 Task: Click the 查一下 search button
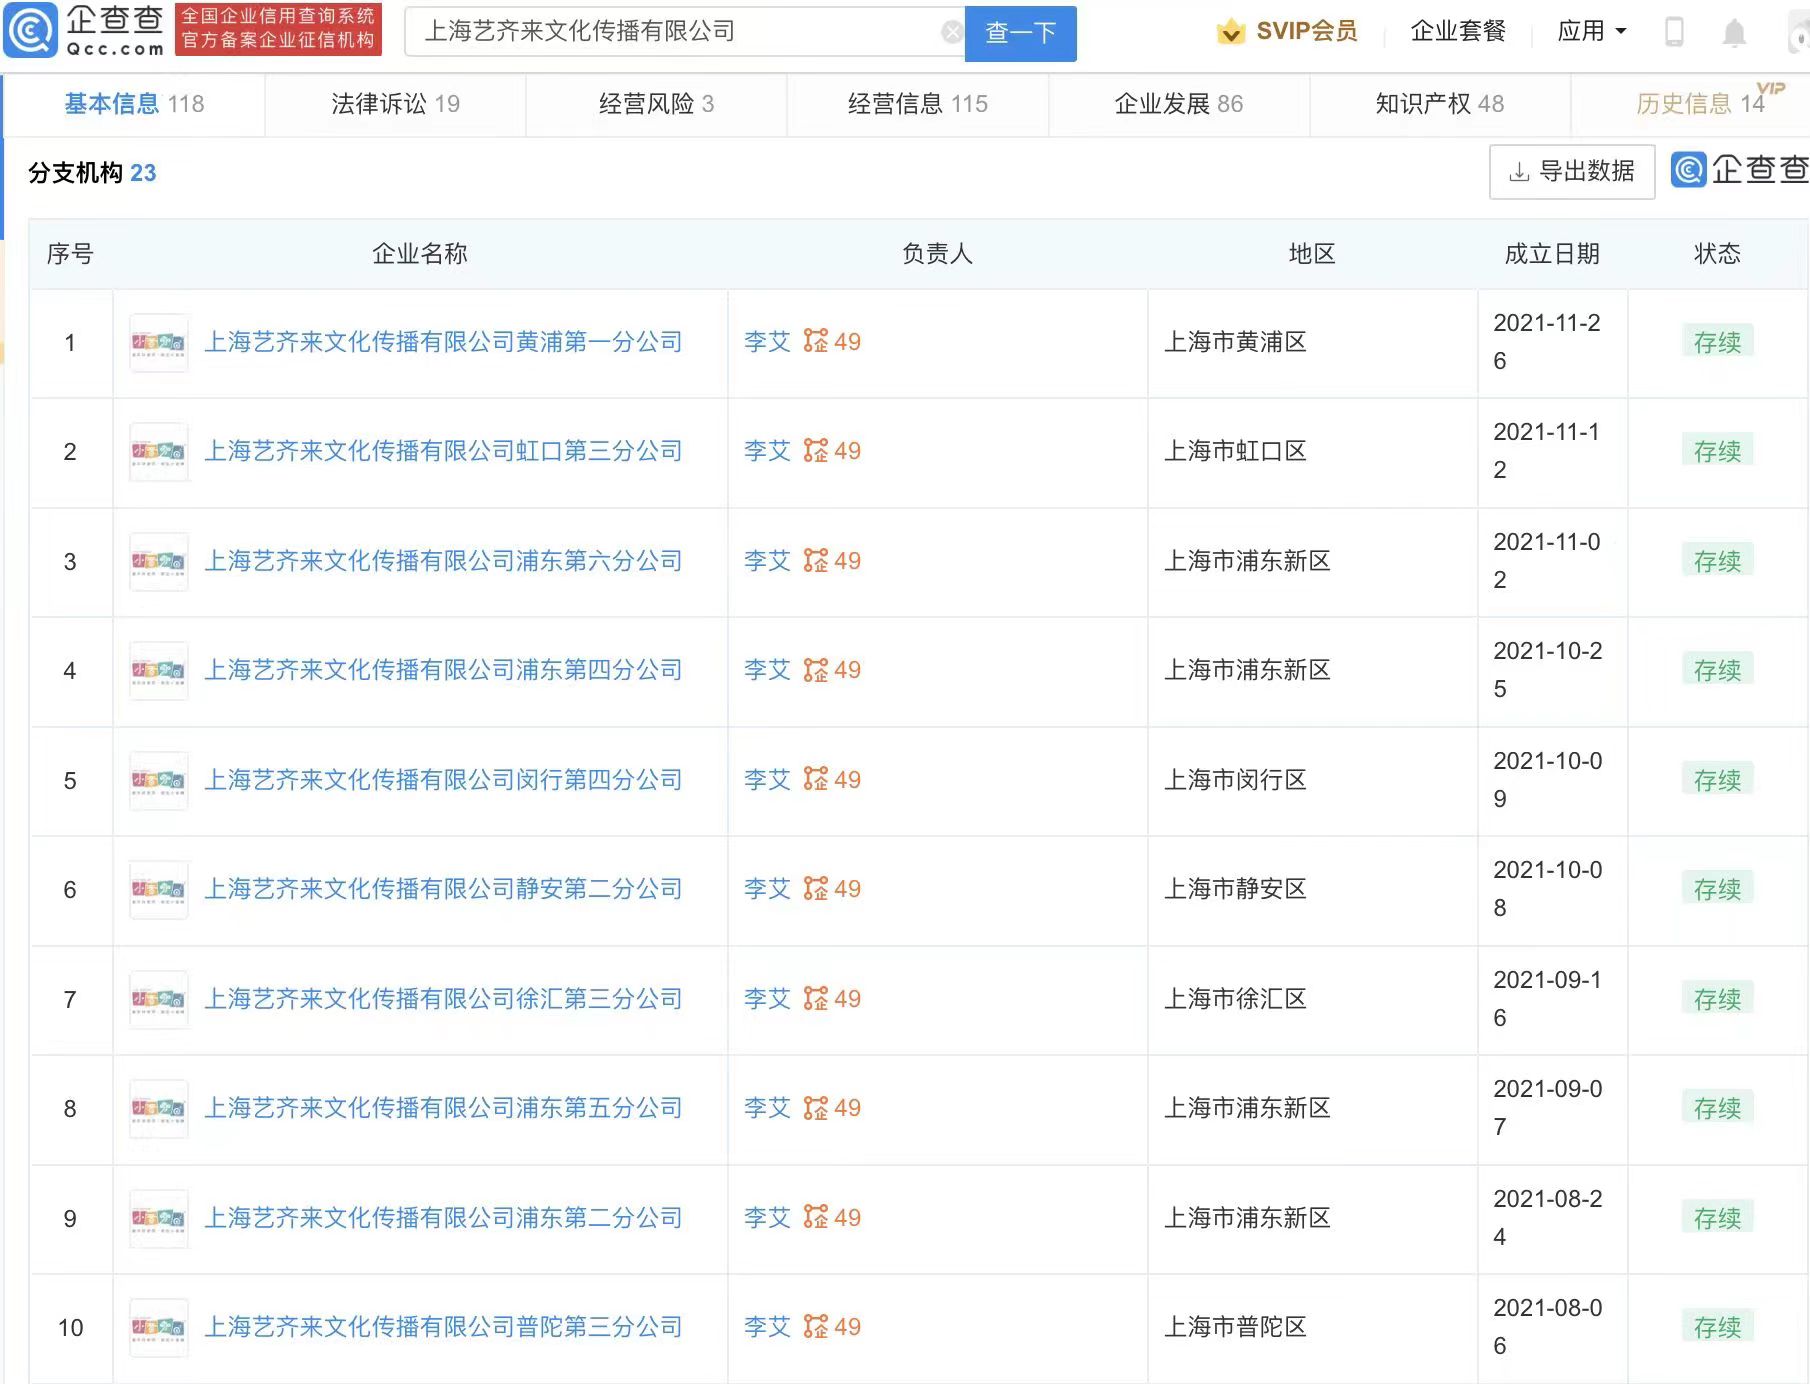coord(1020,33)
